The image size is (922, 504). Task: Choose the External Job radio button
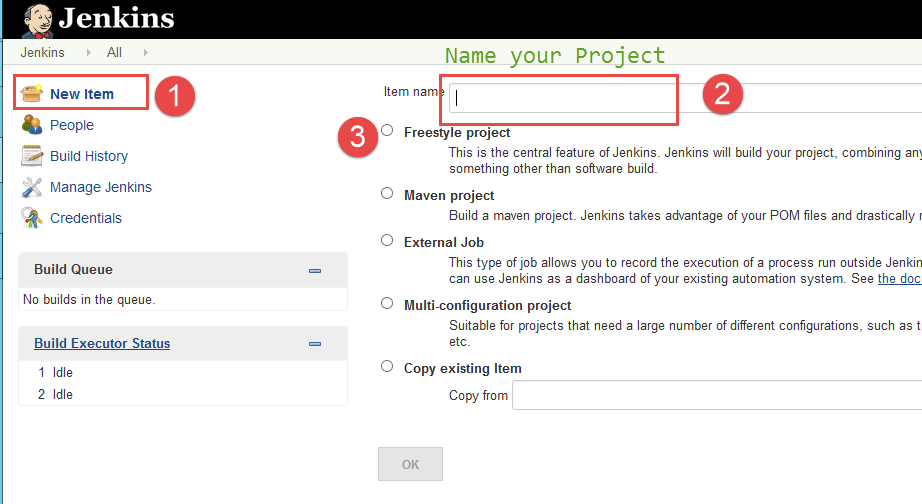click(x=387, y=241)
